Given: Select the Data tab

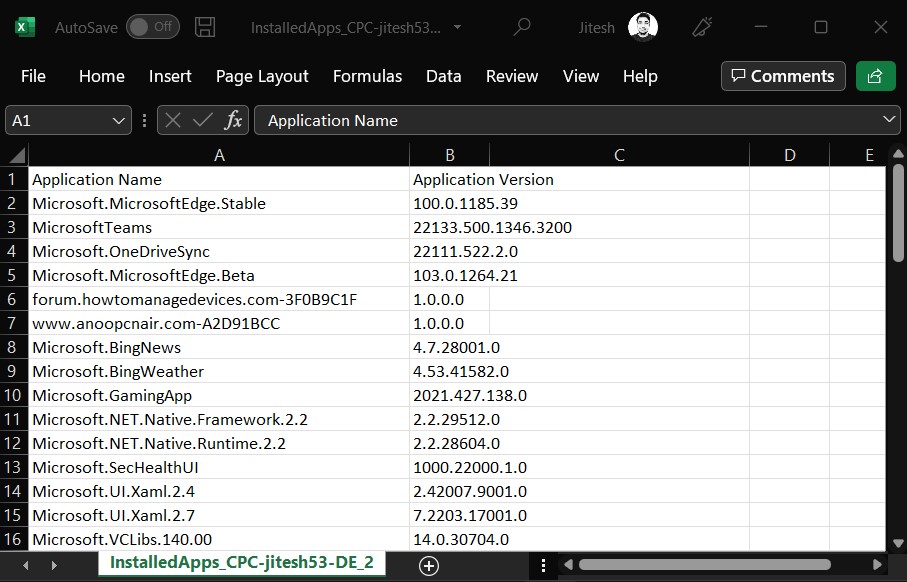Looking at the screenshot, I should click(444, 76).
